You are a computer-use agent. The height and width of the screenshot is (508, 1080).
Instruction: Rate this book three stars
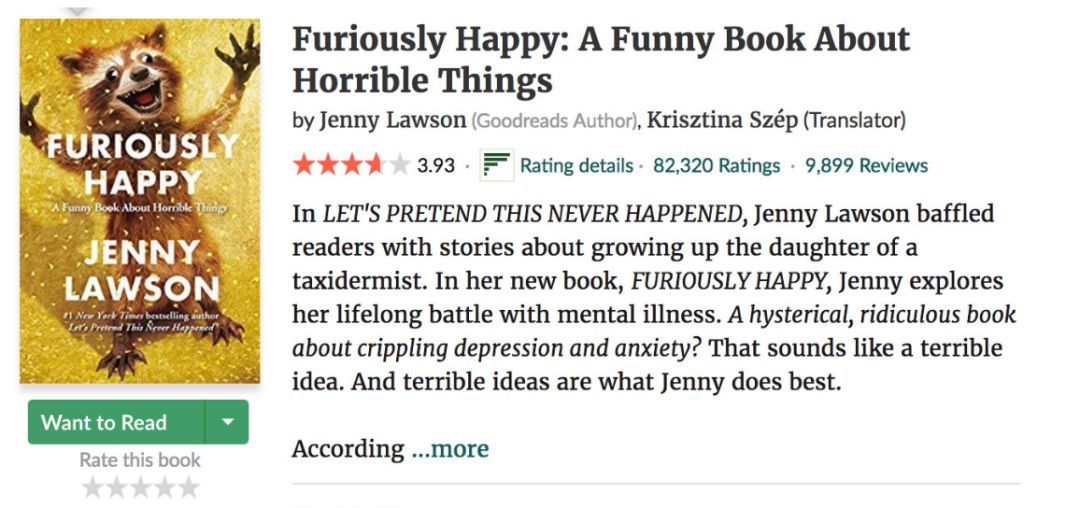click(x=140, y=488)
